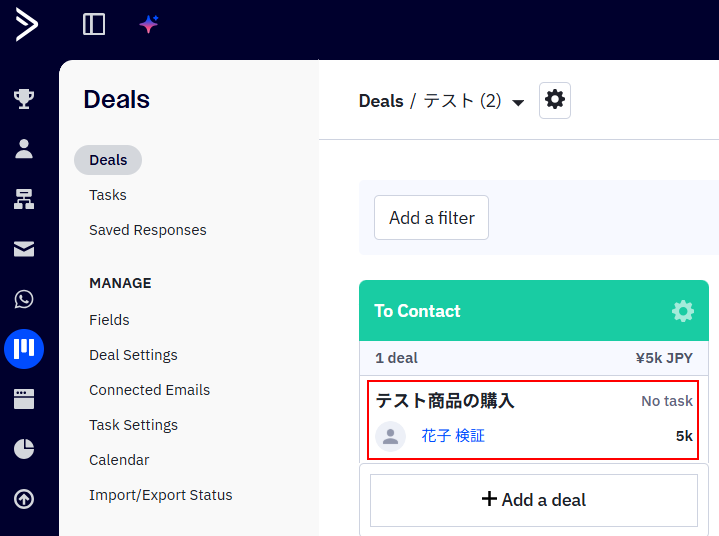Image resolution: width=719 pixels, height=536 pixels.
Task: Open the AI sparkle assistant
Action: click(149, 24)
